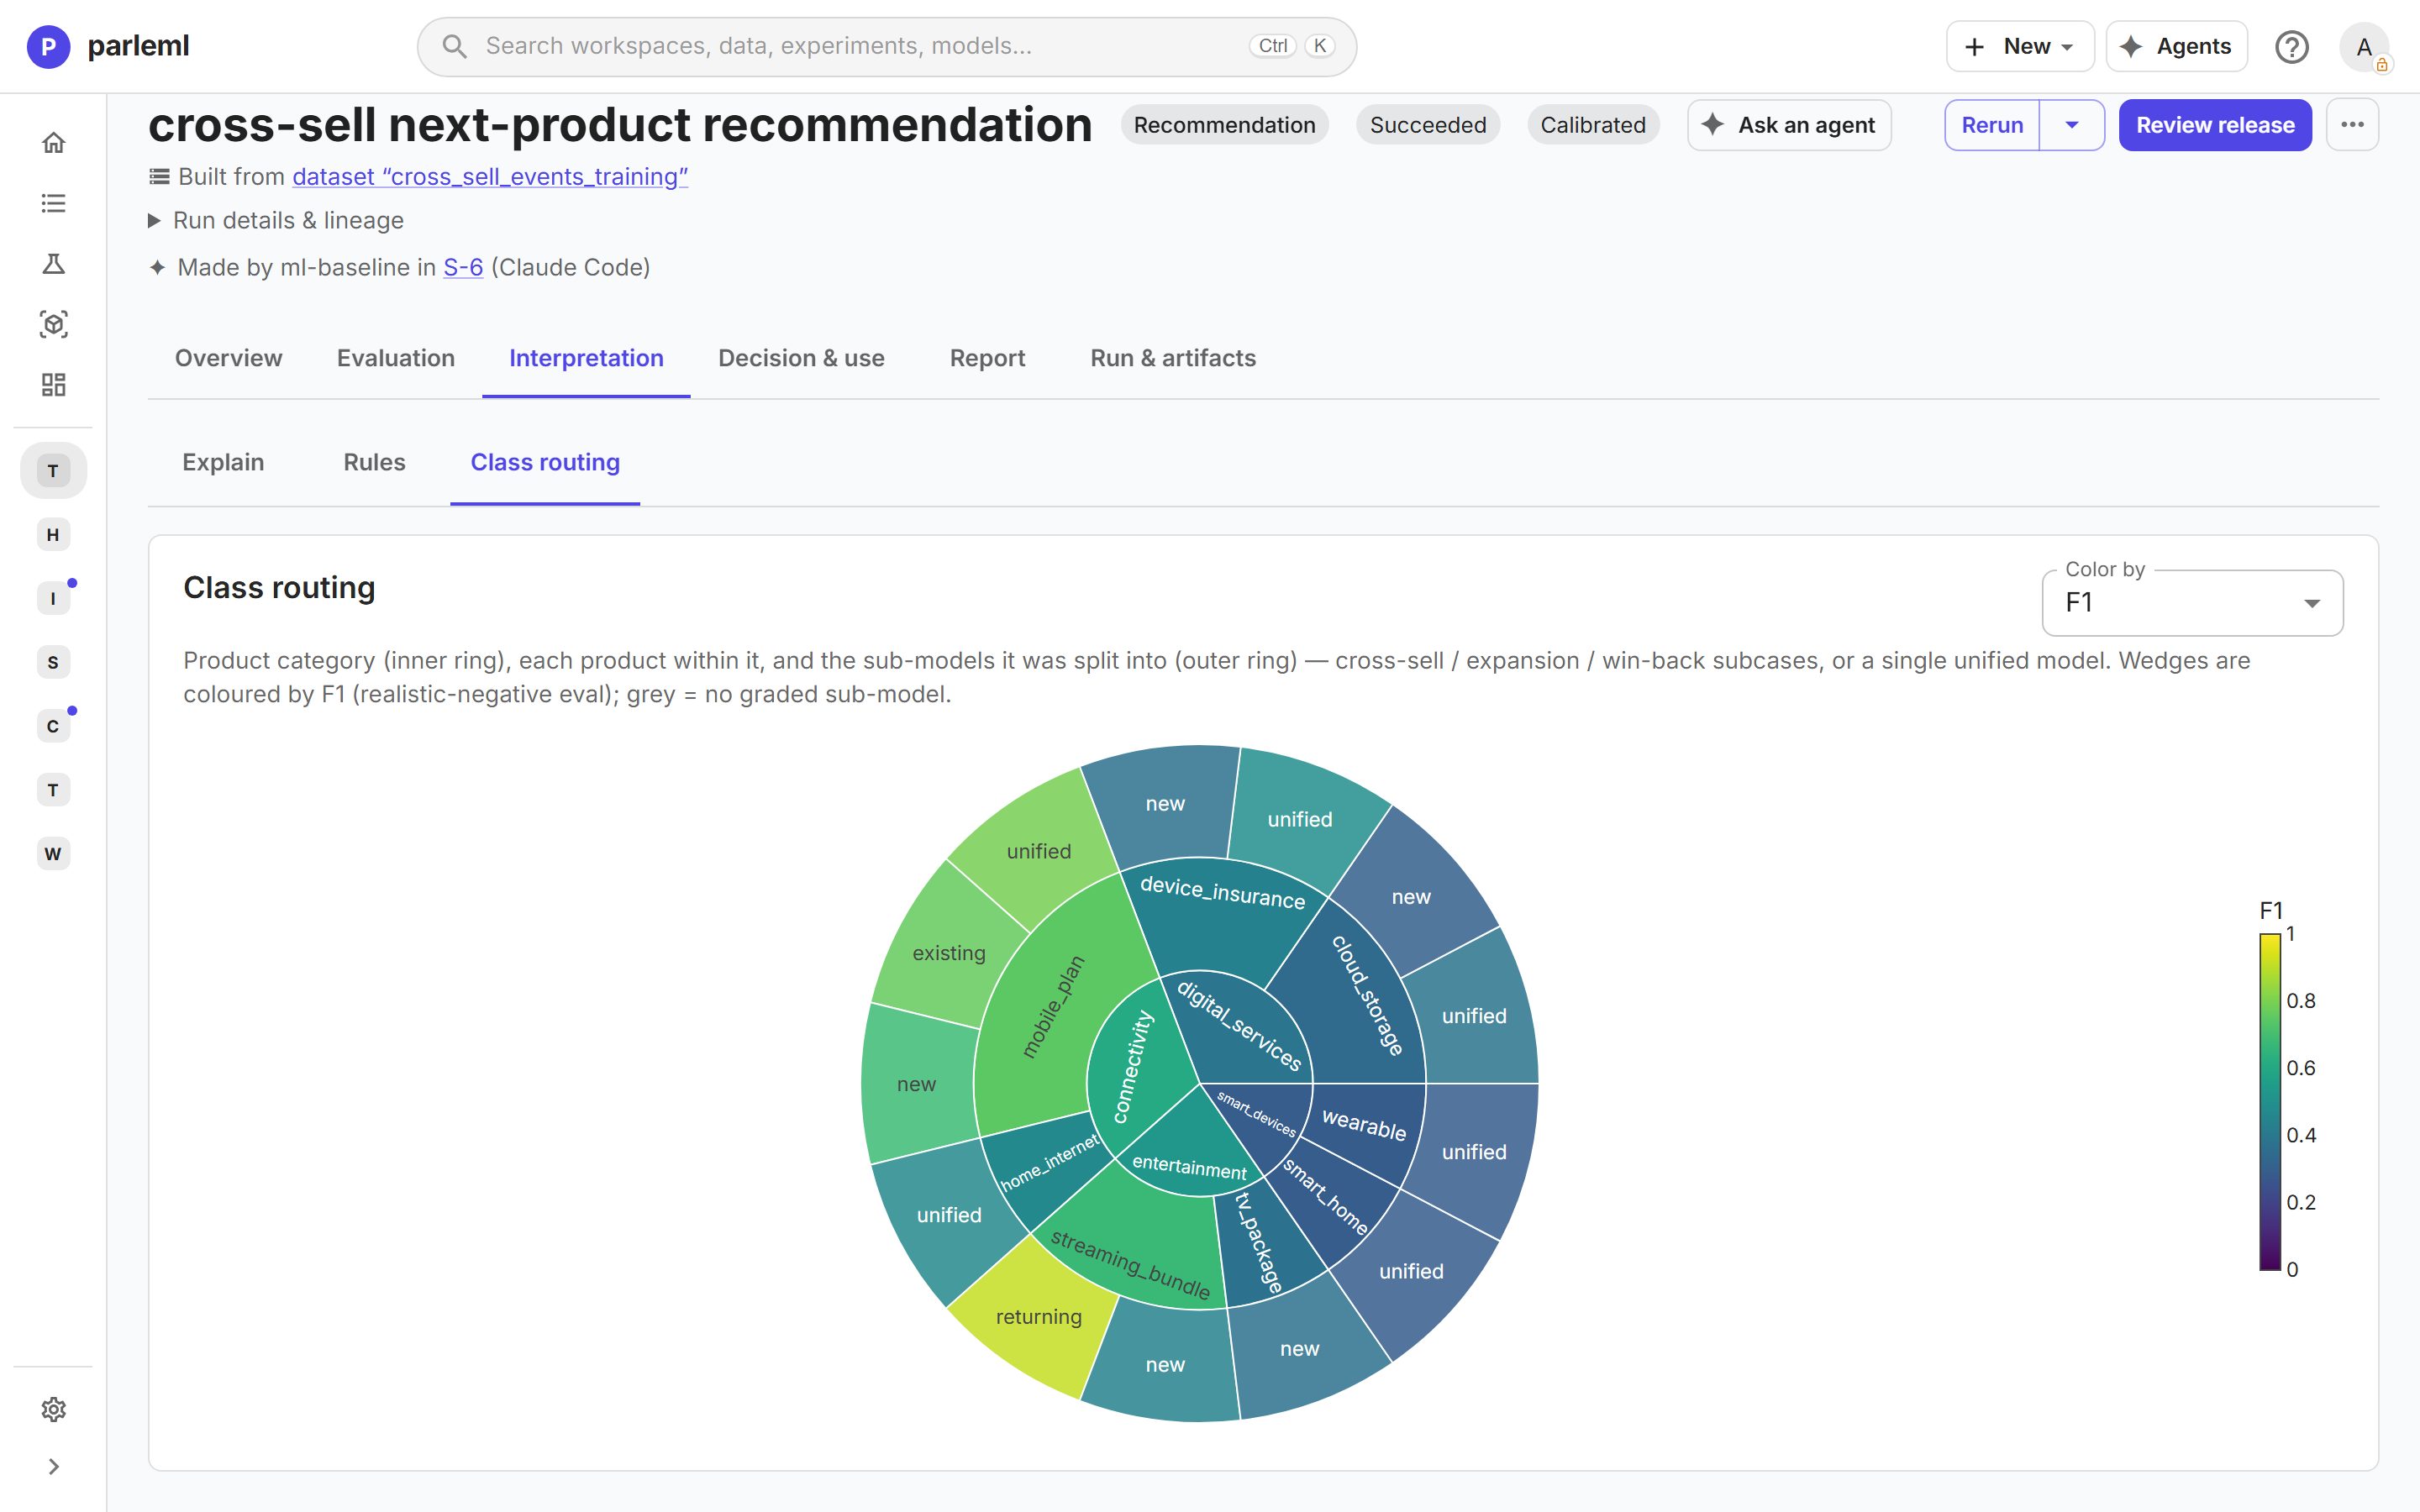
Task: Open the cross_sell_events_training dataset link
Action: pyautogui.click(x=490, y=176)
